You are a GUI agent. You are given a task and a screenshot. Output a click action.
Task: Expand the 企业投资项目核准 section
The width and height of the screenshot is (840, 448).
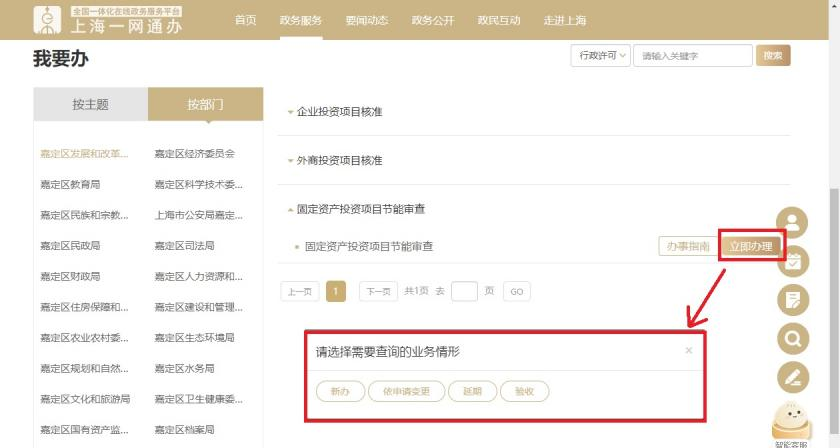339,112
